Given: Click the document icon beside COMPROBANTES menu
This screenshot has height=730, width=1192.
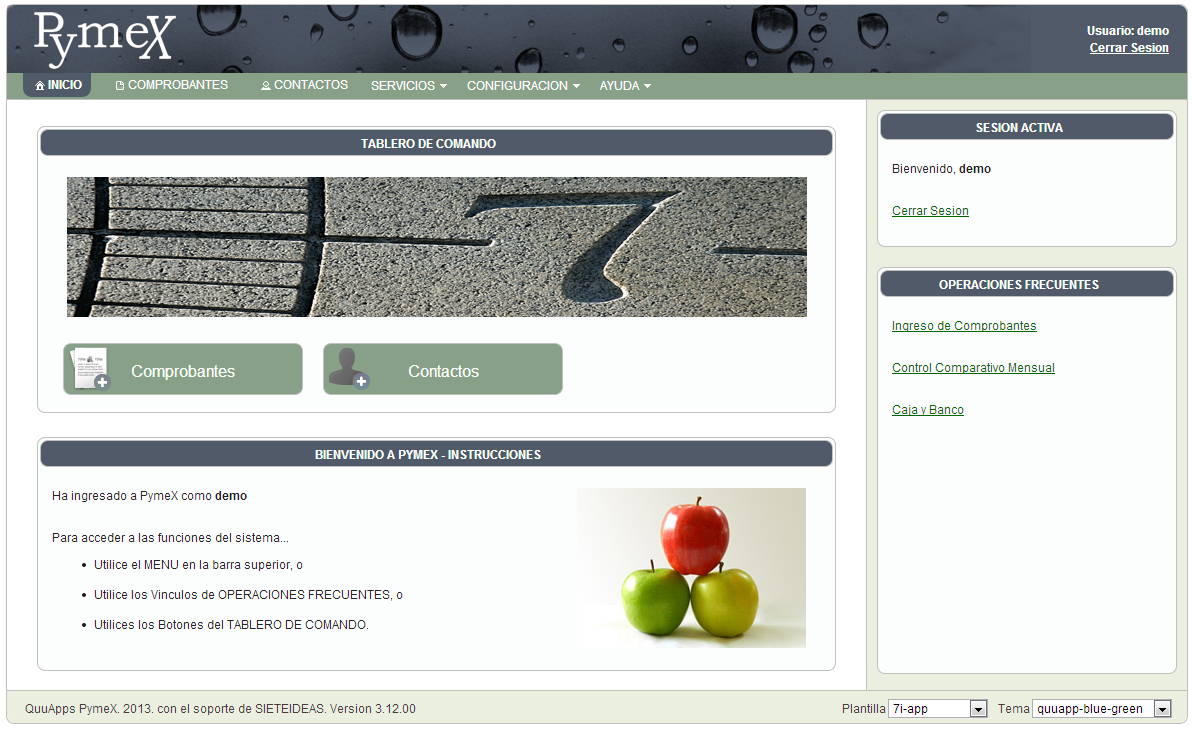Looking at the screenshot, I should tap(120, 86).
